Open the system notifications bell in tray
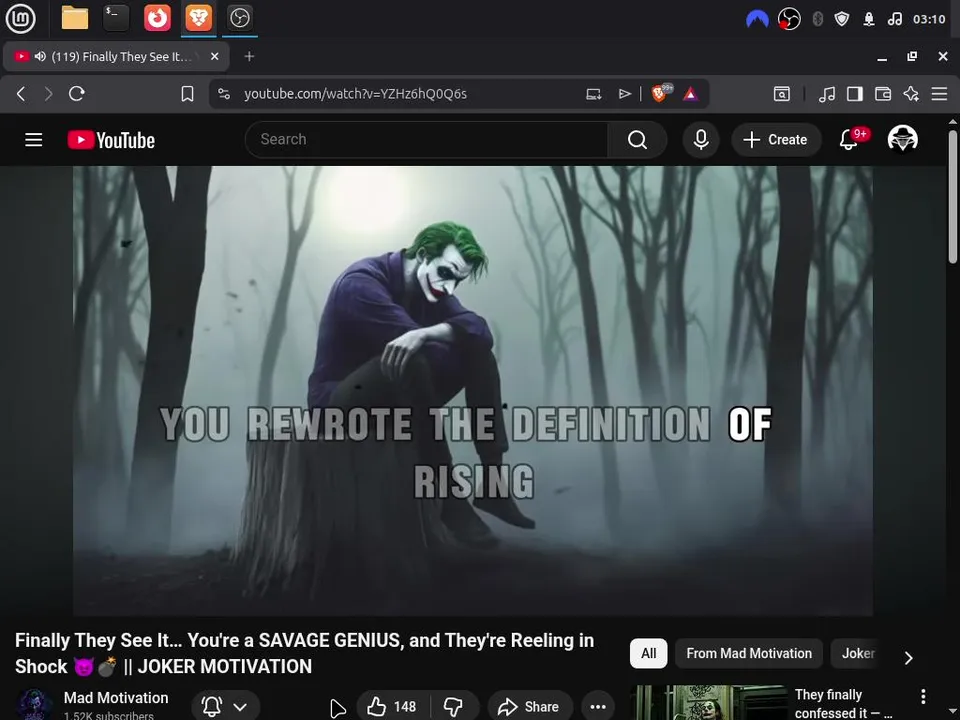 (x=869, y=19)
